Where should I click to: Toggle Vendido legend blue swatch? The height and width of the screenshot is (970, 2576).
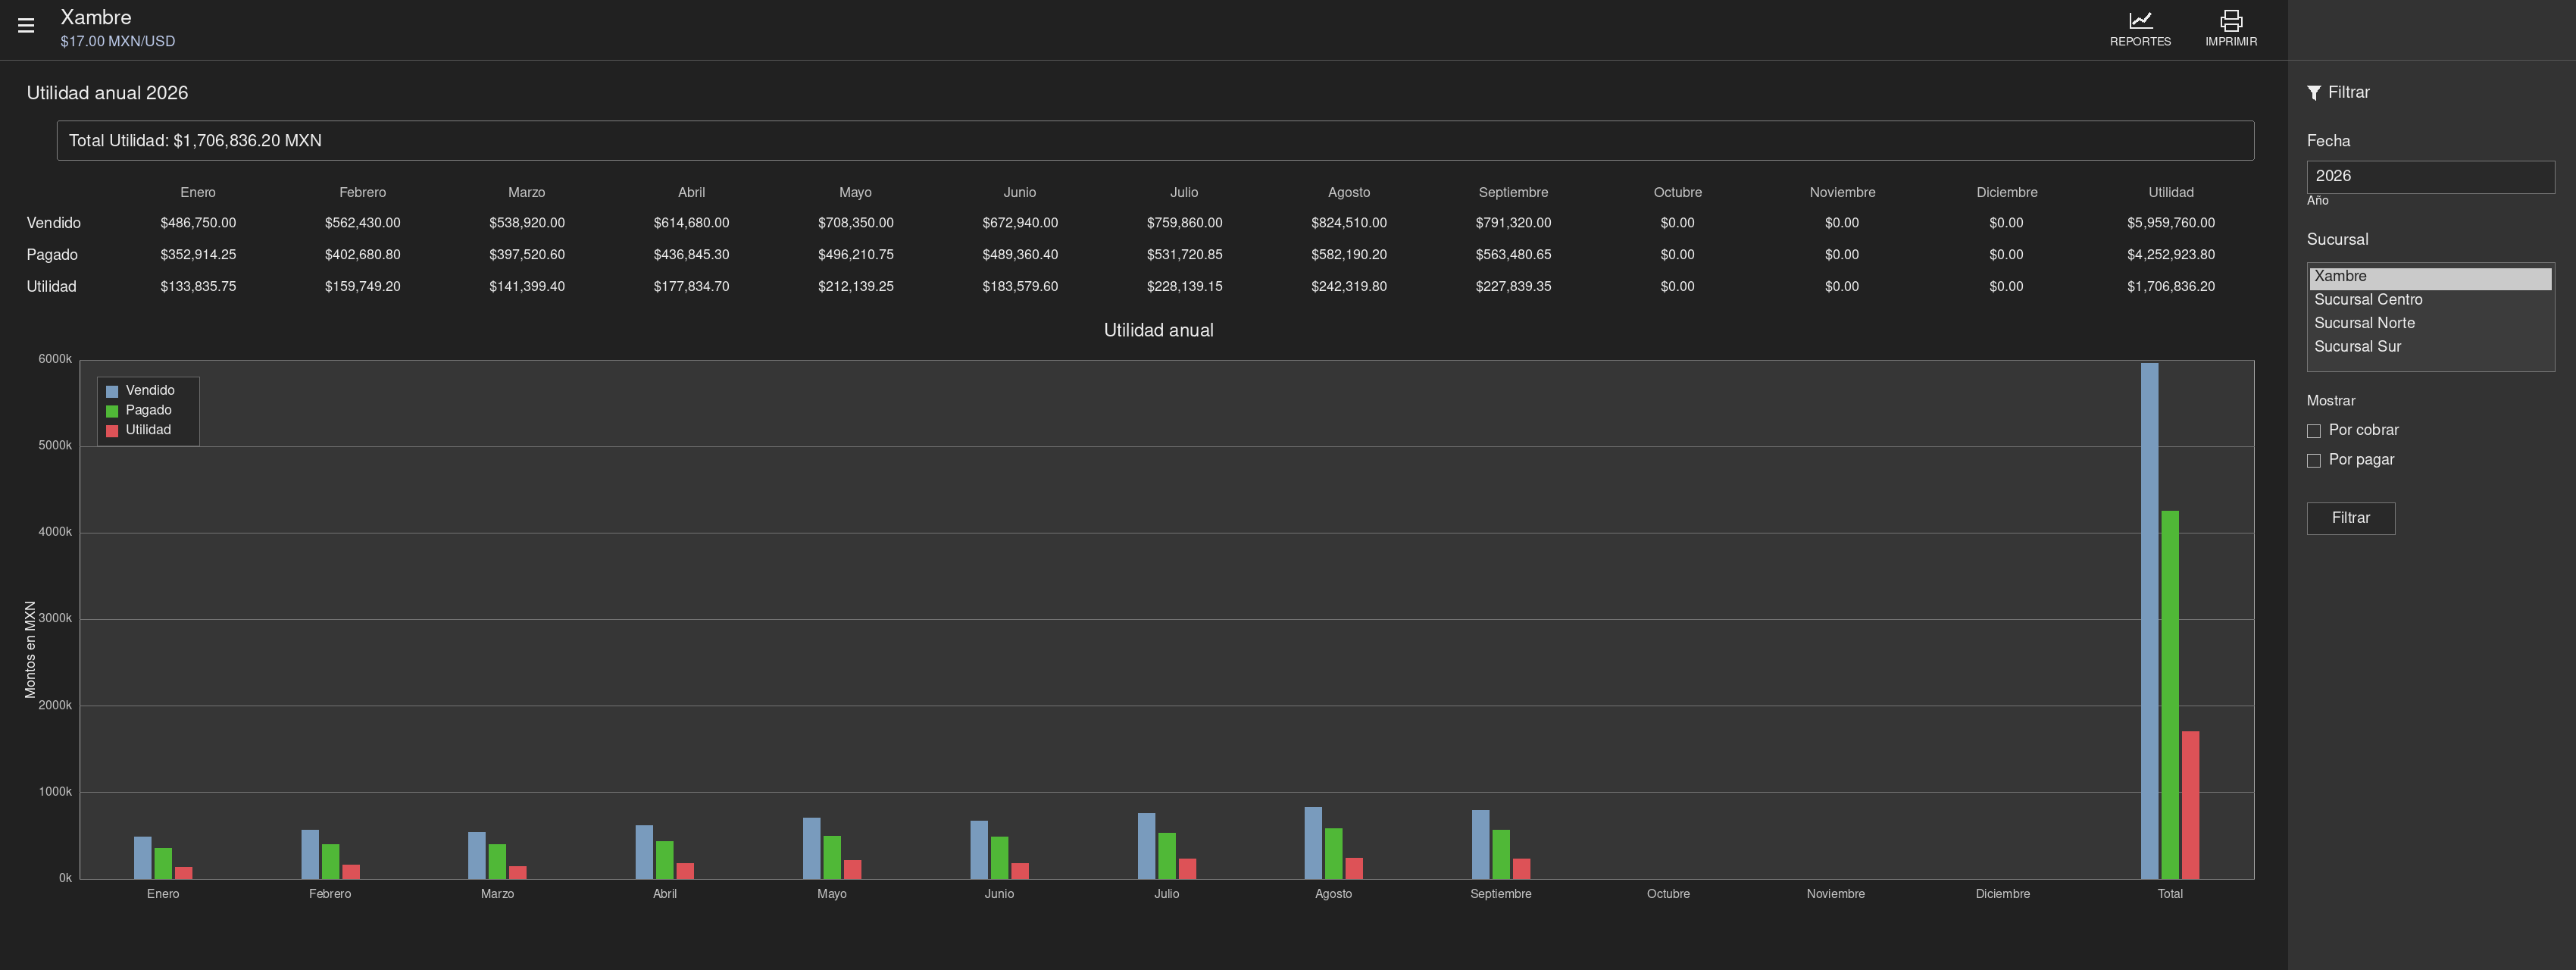tap(112, 391)
